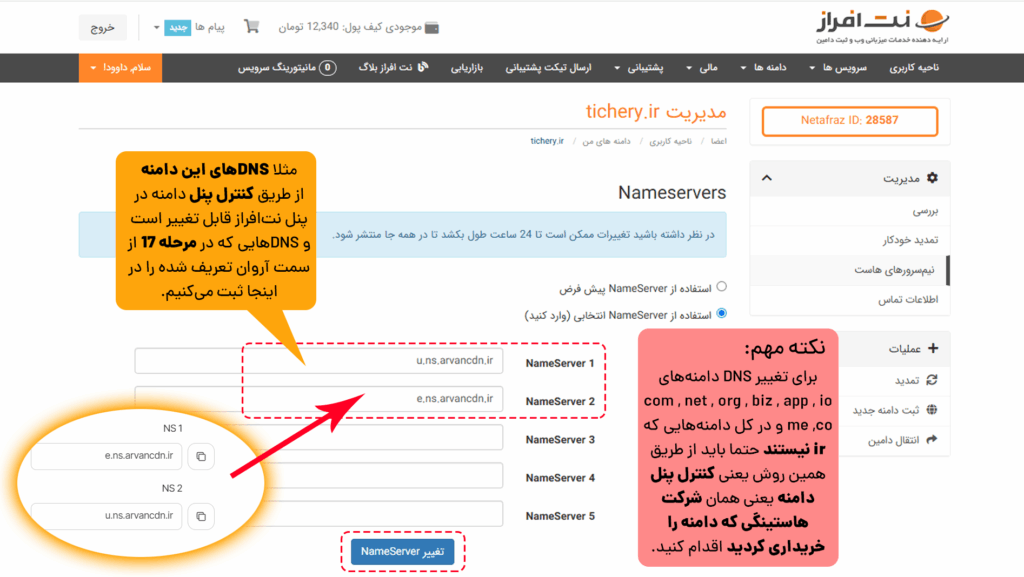This screenshot has height=577, width=1024.
Task: Open بازاریابی menu item
Action: [x=467, y=67]
